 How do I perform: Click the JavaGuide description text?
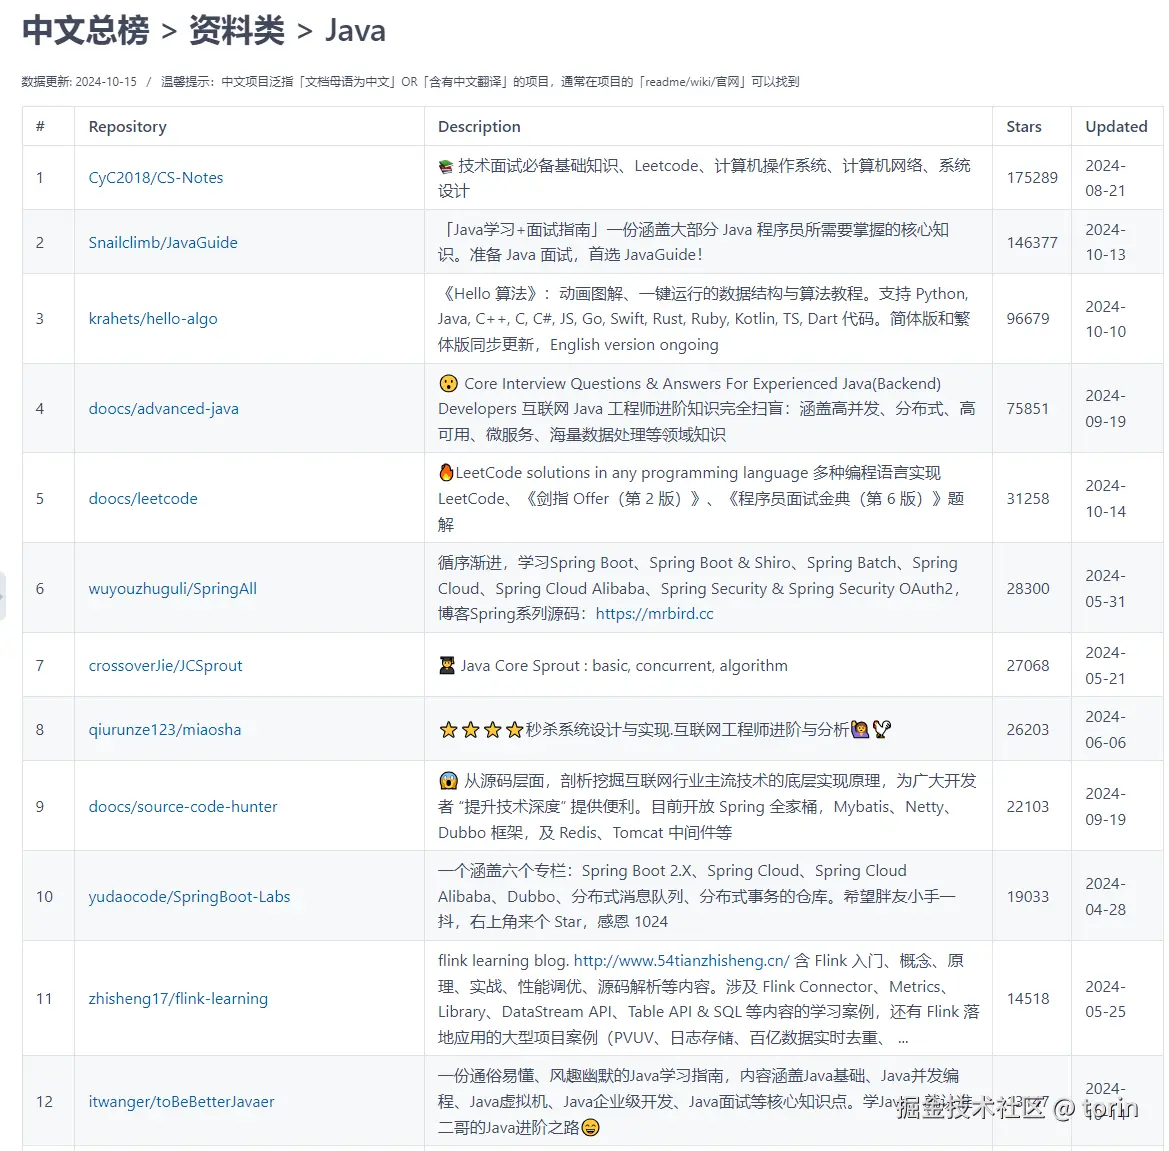(693, 242)
